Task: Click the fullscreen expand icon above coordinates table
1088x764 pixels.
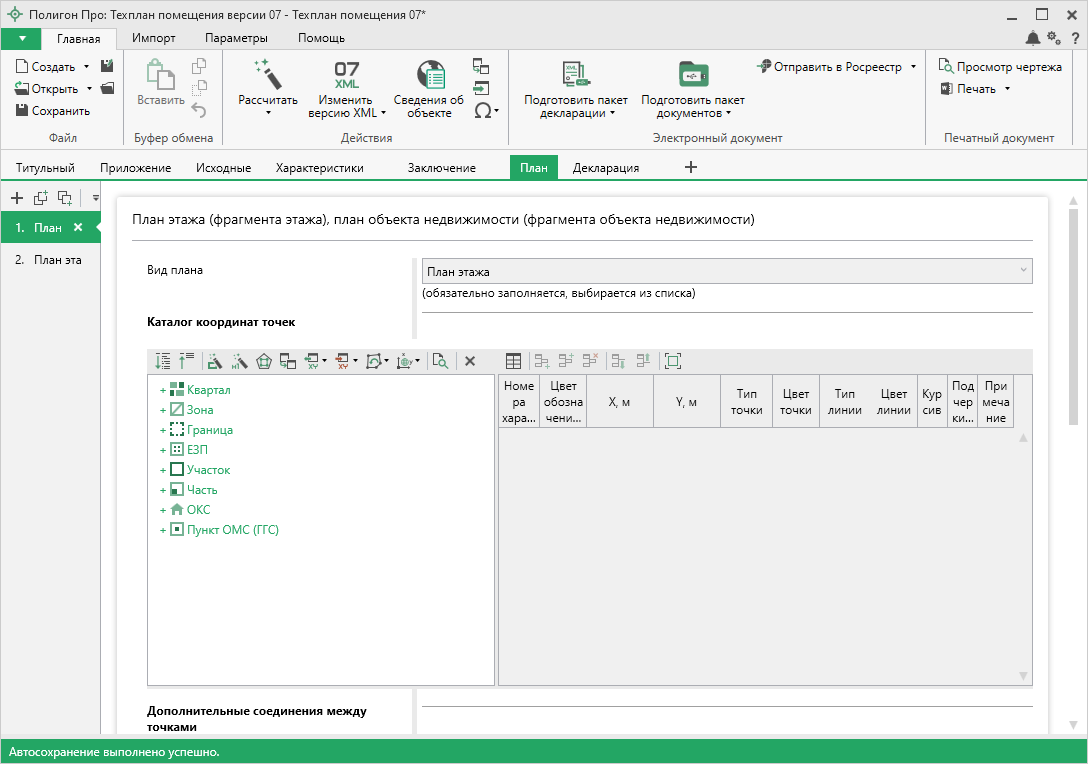Action: point(673,361)
